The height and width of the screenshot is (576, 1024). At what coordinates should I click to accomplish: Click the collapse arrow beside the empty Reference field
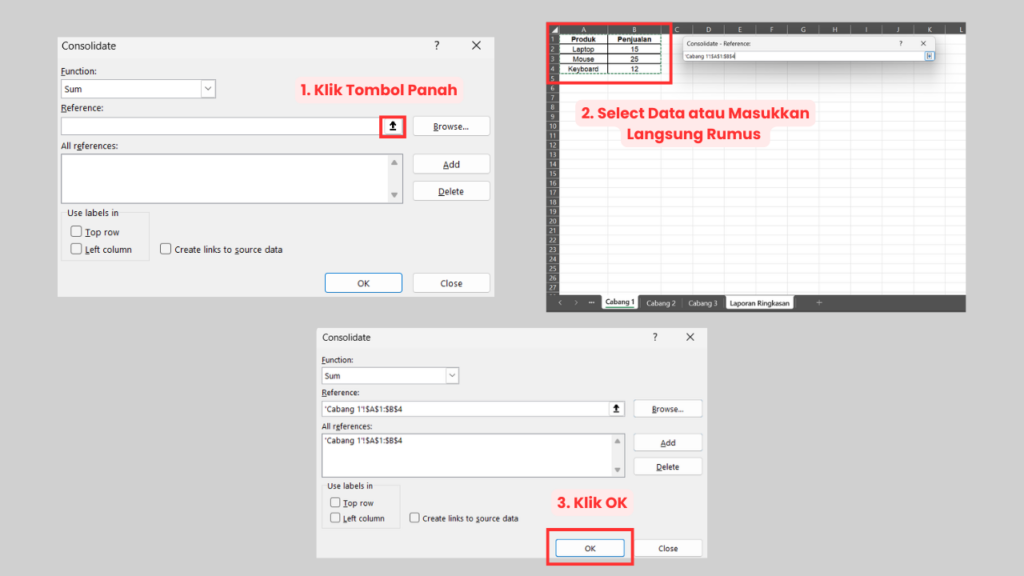393,126
